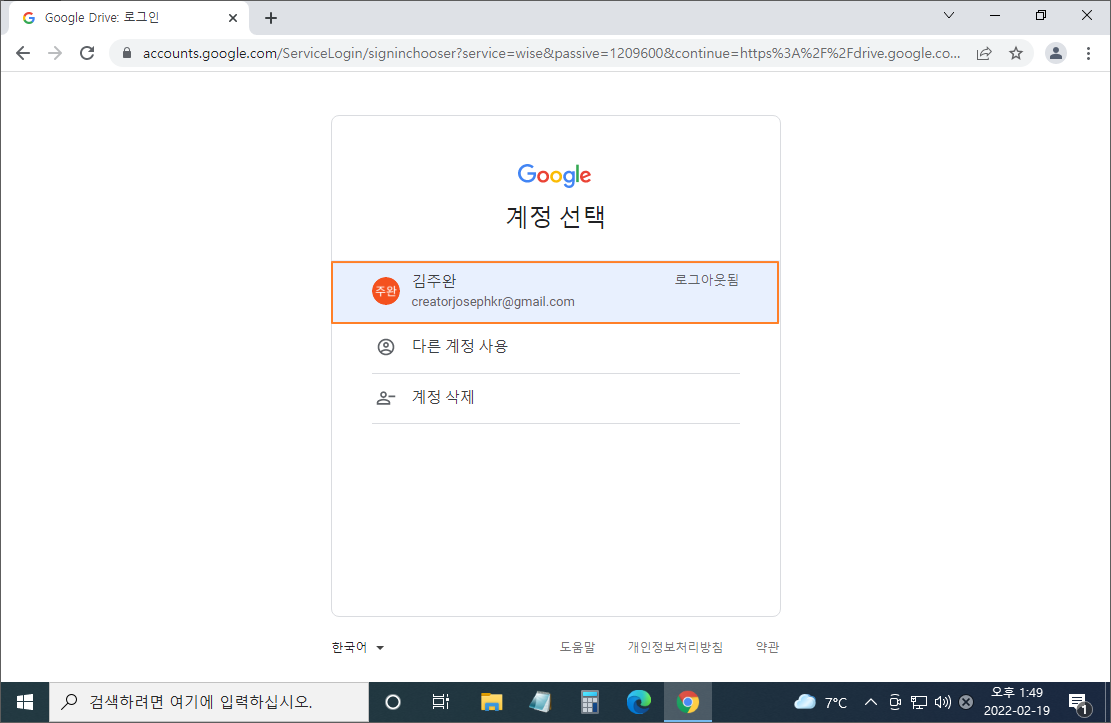Open File Explorer from the taskbar
Screen dimensions: 1111x723
click(x=491, y=702)
